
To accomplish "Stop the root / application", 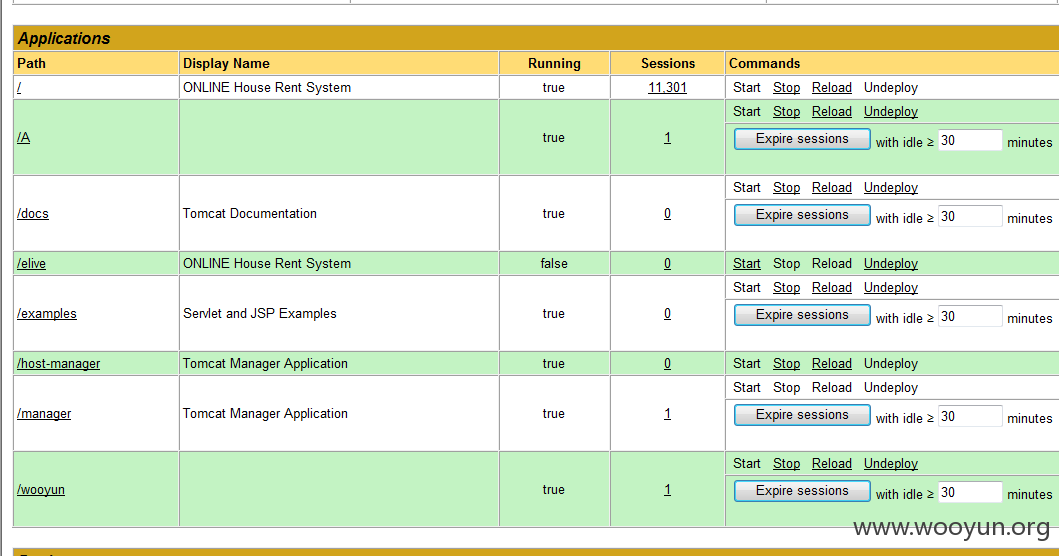I will [x=787, y=88].
